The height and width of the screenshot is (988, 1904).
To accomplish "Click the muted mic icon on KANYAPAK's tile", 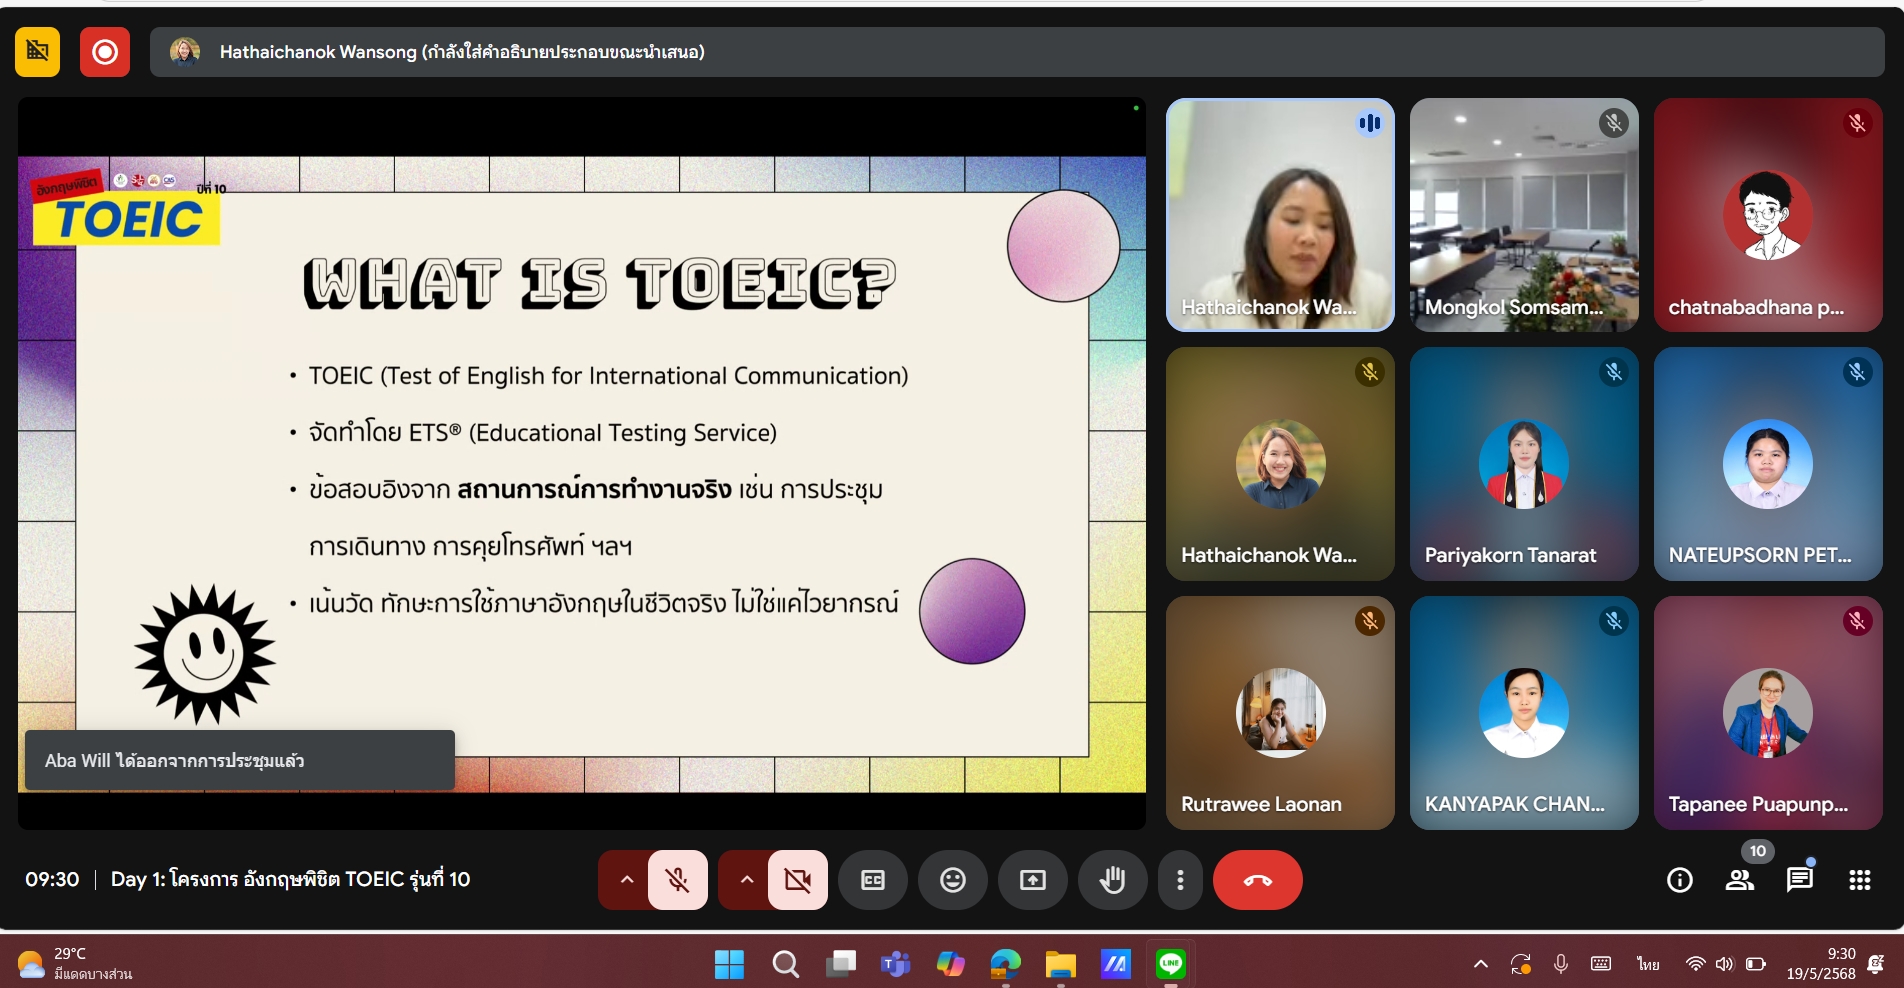I will coord(1613,621).
